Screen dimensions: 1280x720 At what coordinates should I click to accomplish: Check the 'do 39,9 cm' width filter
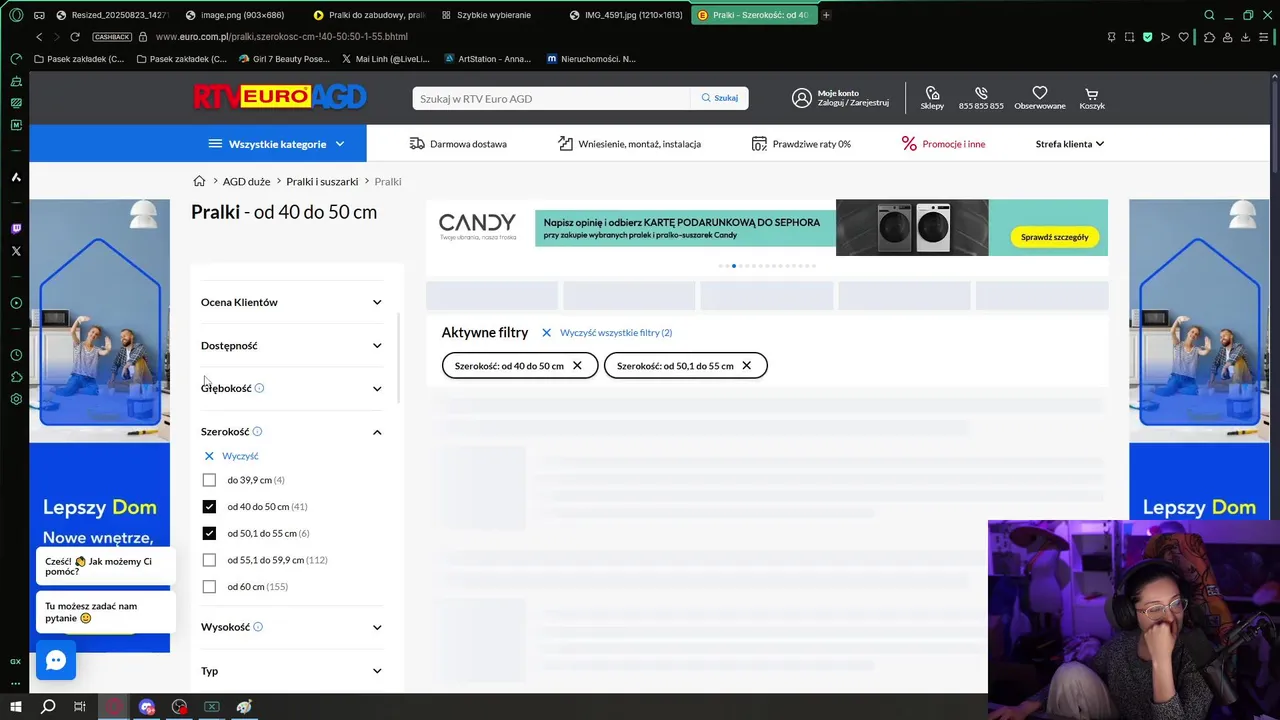pyautogui.click(x=209, y=480)
